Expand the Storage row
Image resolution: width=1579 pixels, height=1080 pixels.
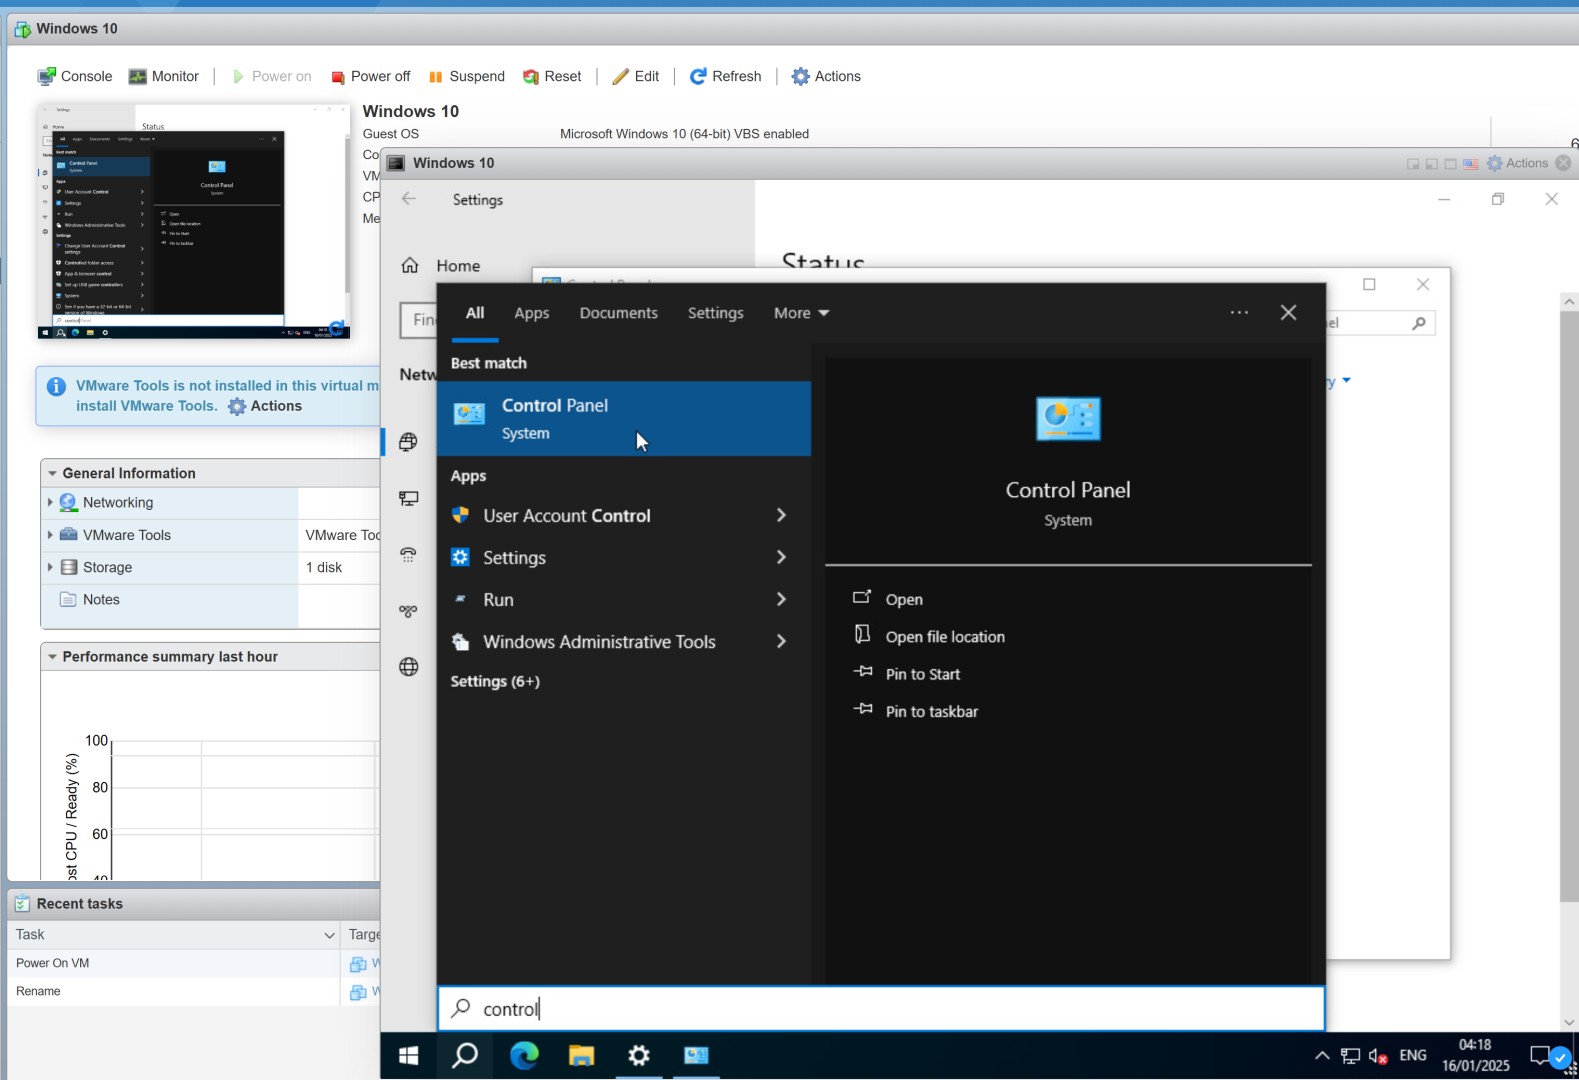[50, 567]
